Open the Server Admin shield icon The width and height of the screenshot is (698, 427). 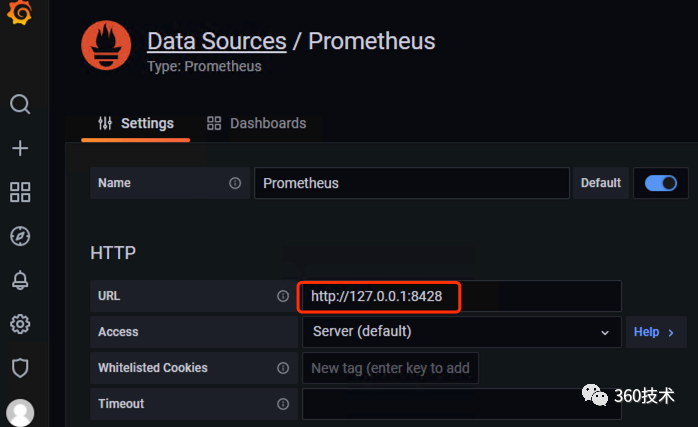click(20, 368)
